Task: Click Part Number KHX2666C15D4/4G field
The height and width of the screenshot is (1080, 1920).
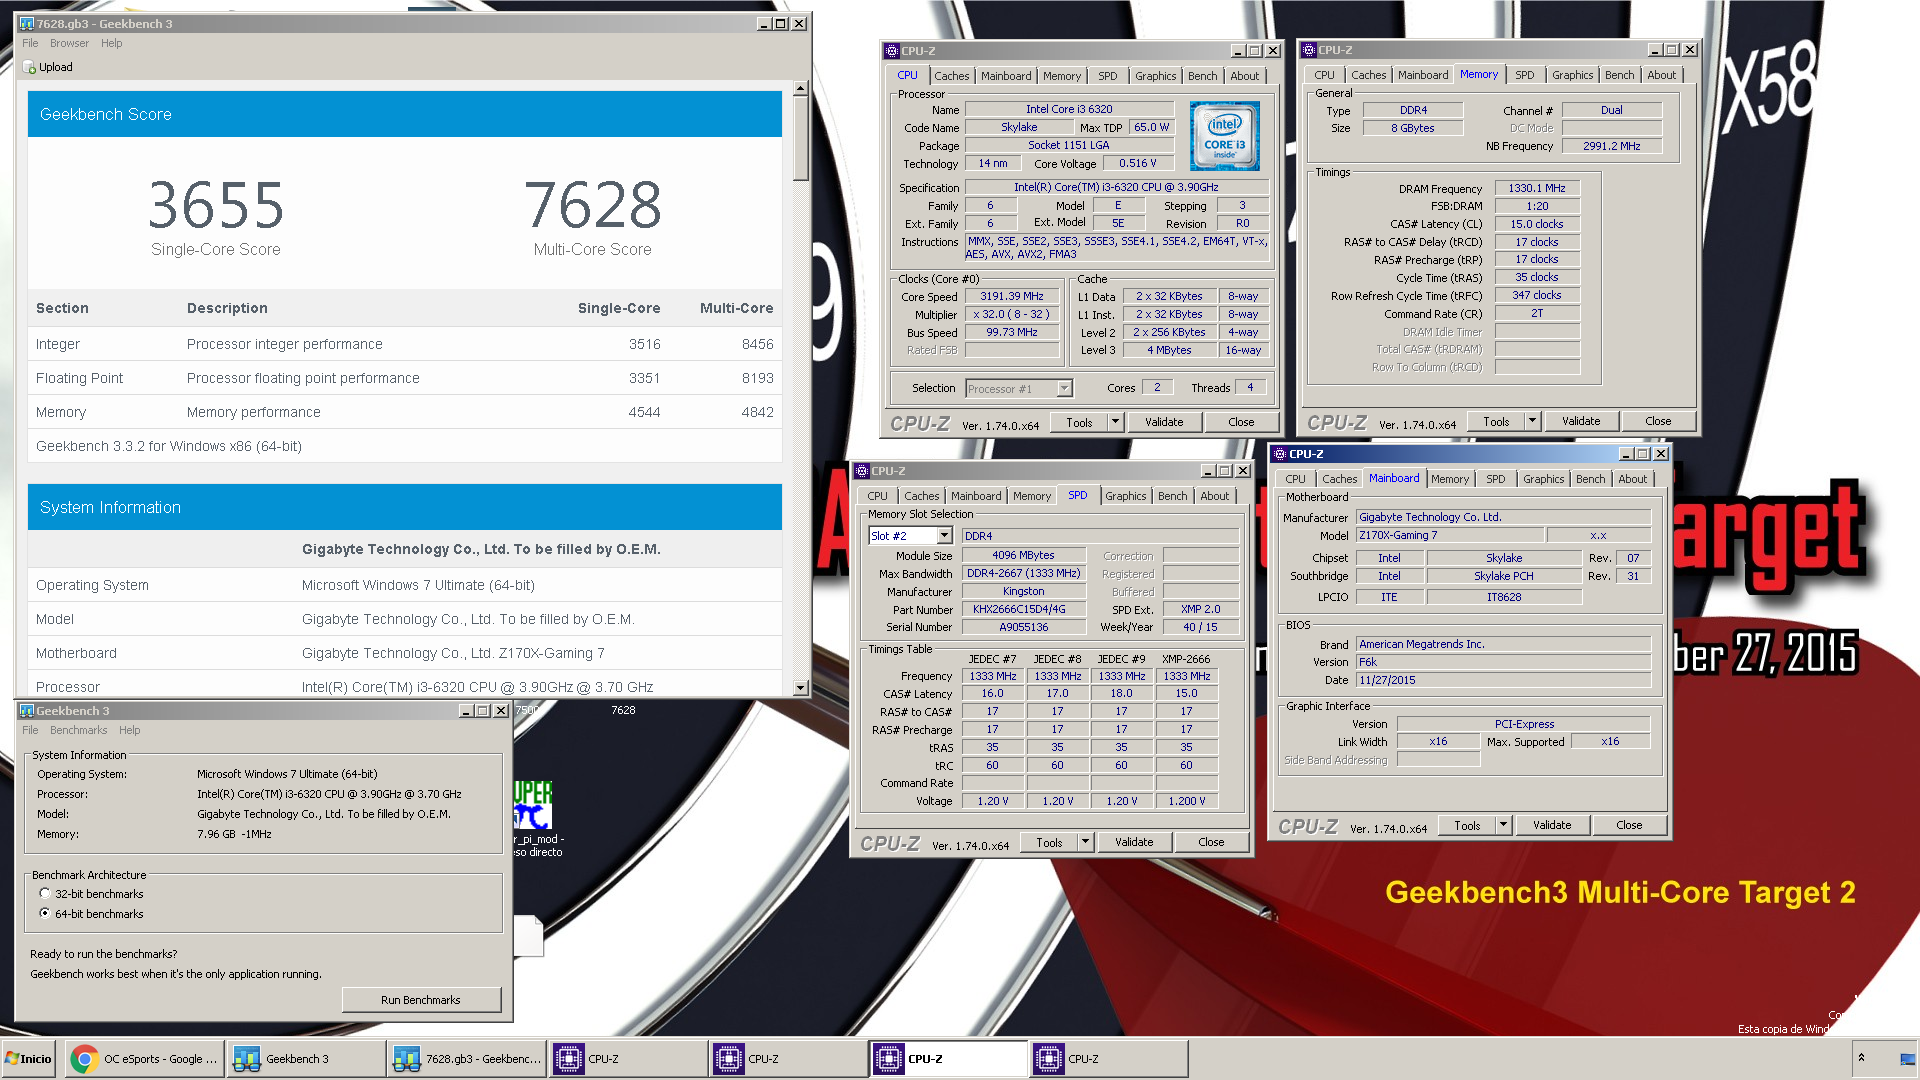Action: pyautogui.click(x=1024, y=610)
